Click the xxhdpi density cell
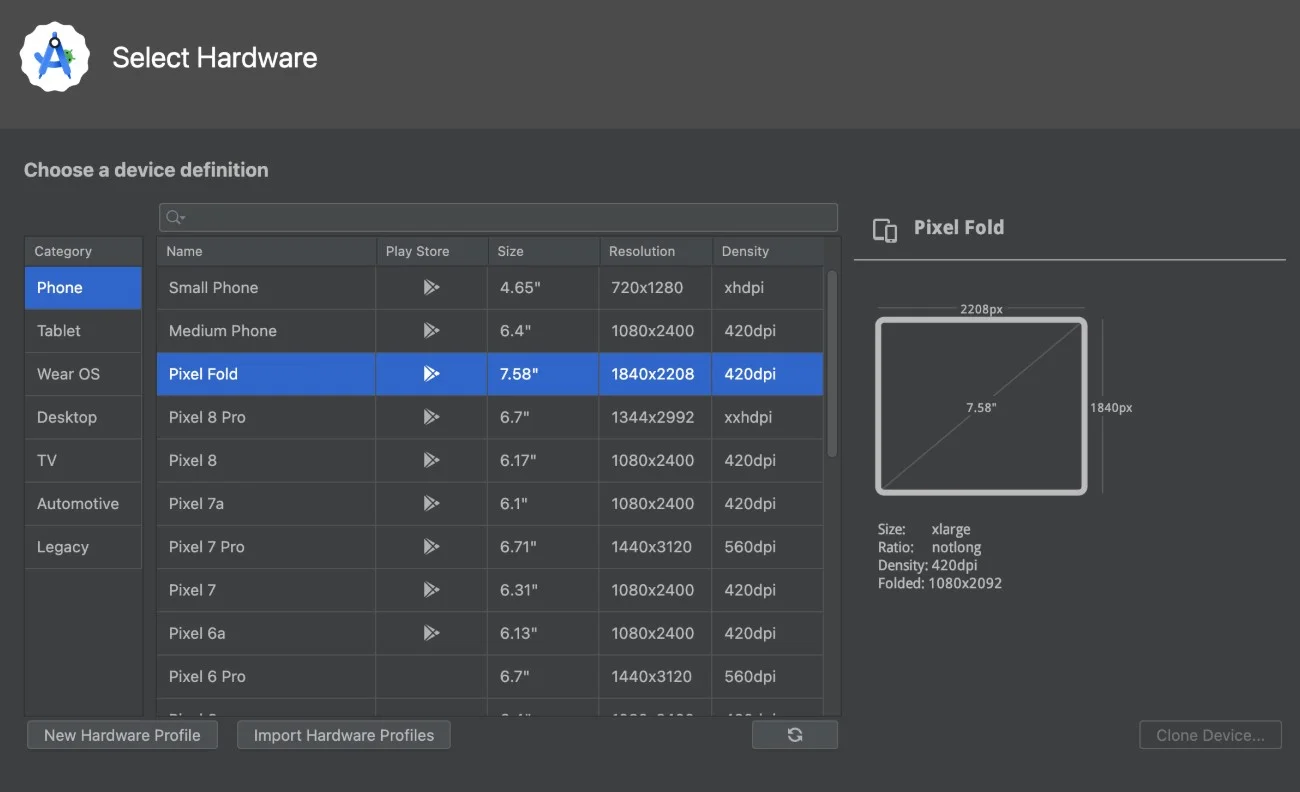 point(768,417)
